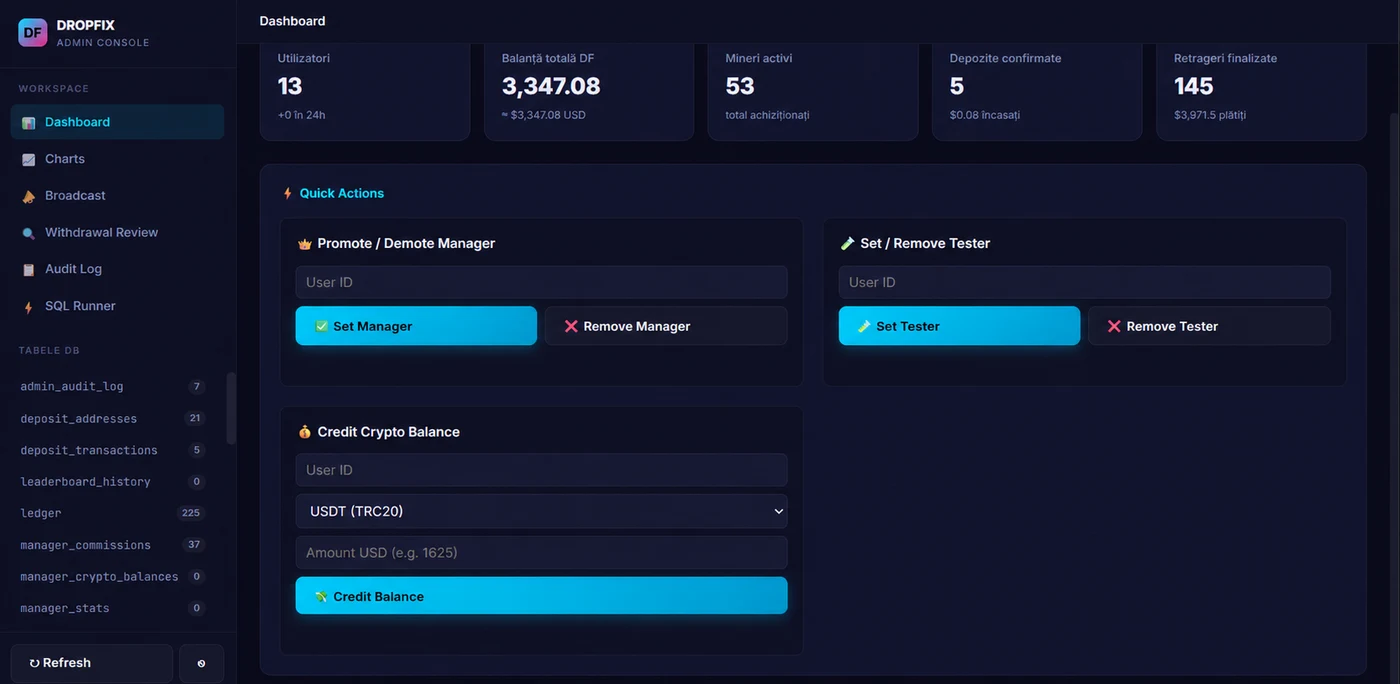This screenshot has height=684, width=1400.
Task: Click the Refresh button
Action: coord(92,663)
